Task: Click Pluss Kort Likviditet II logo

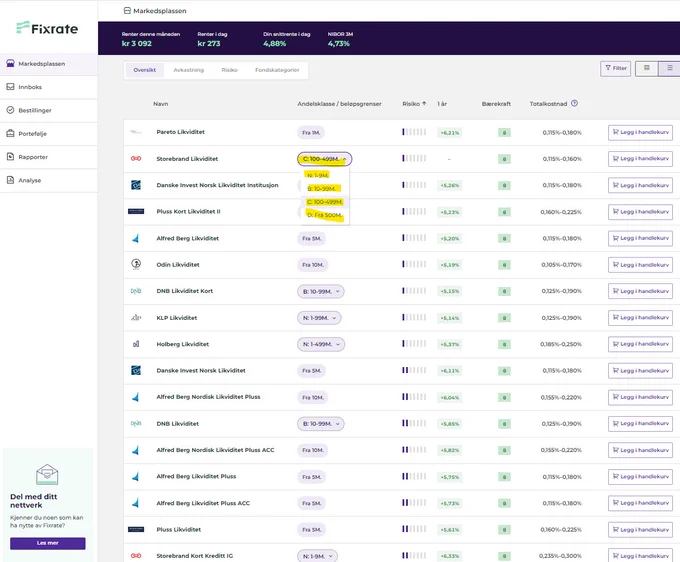Action: coord(136,212)
